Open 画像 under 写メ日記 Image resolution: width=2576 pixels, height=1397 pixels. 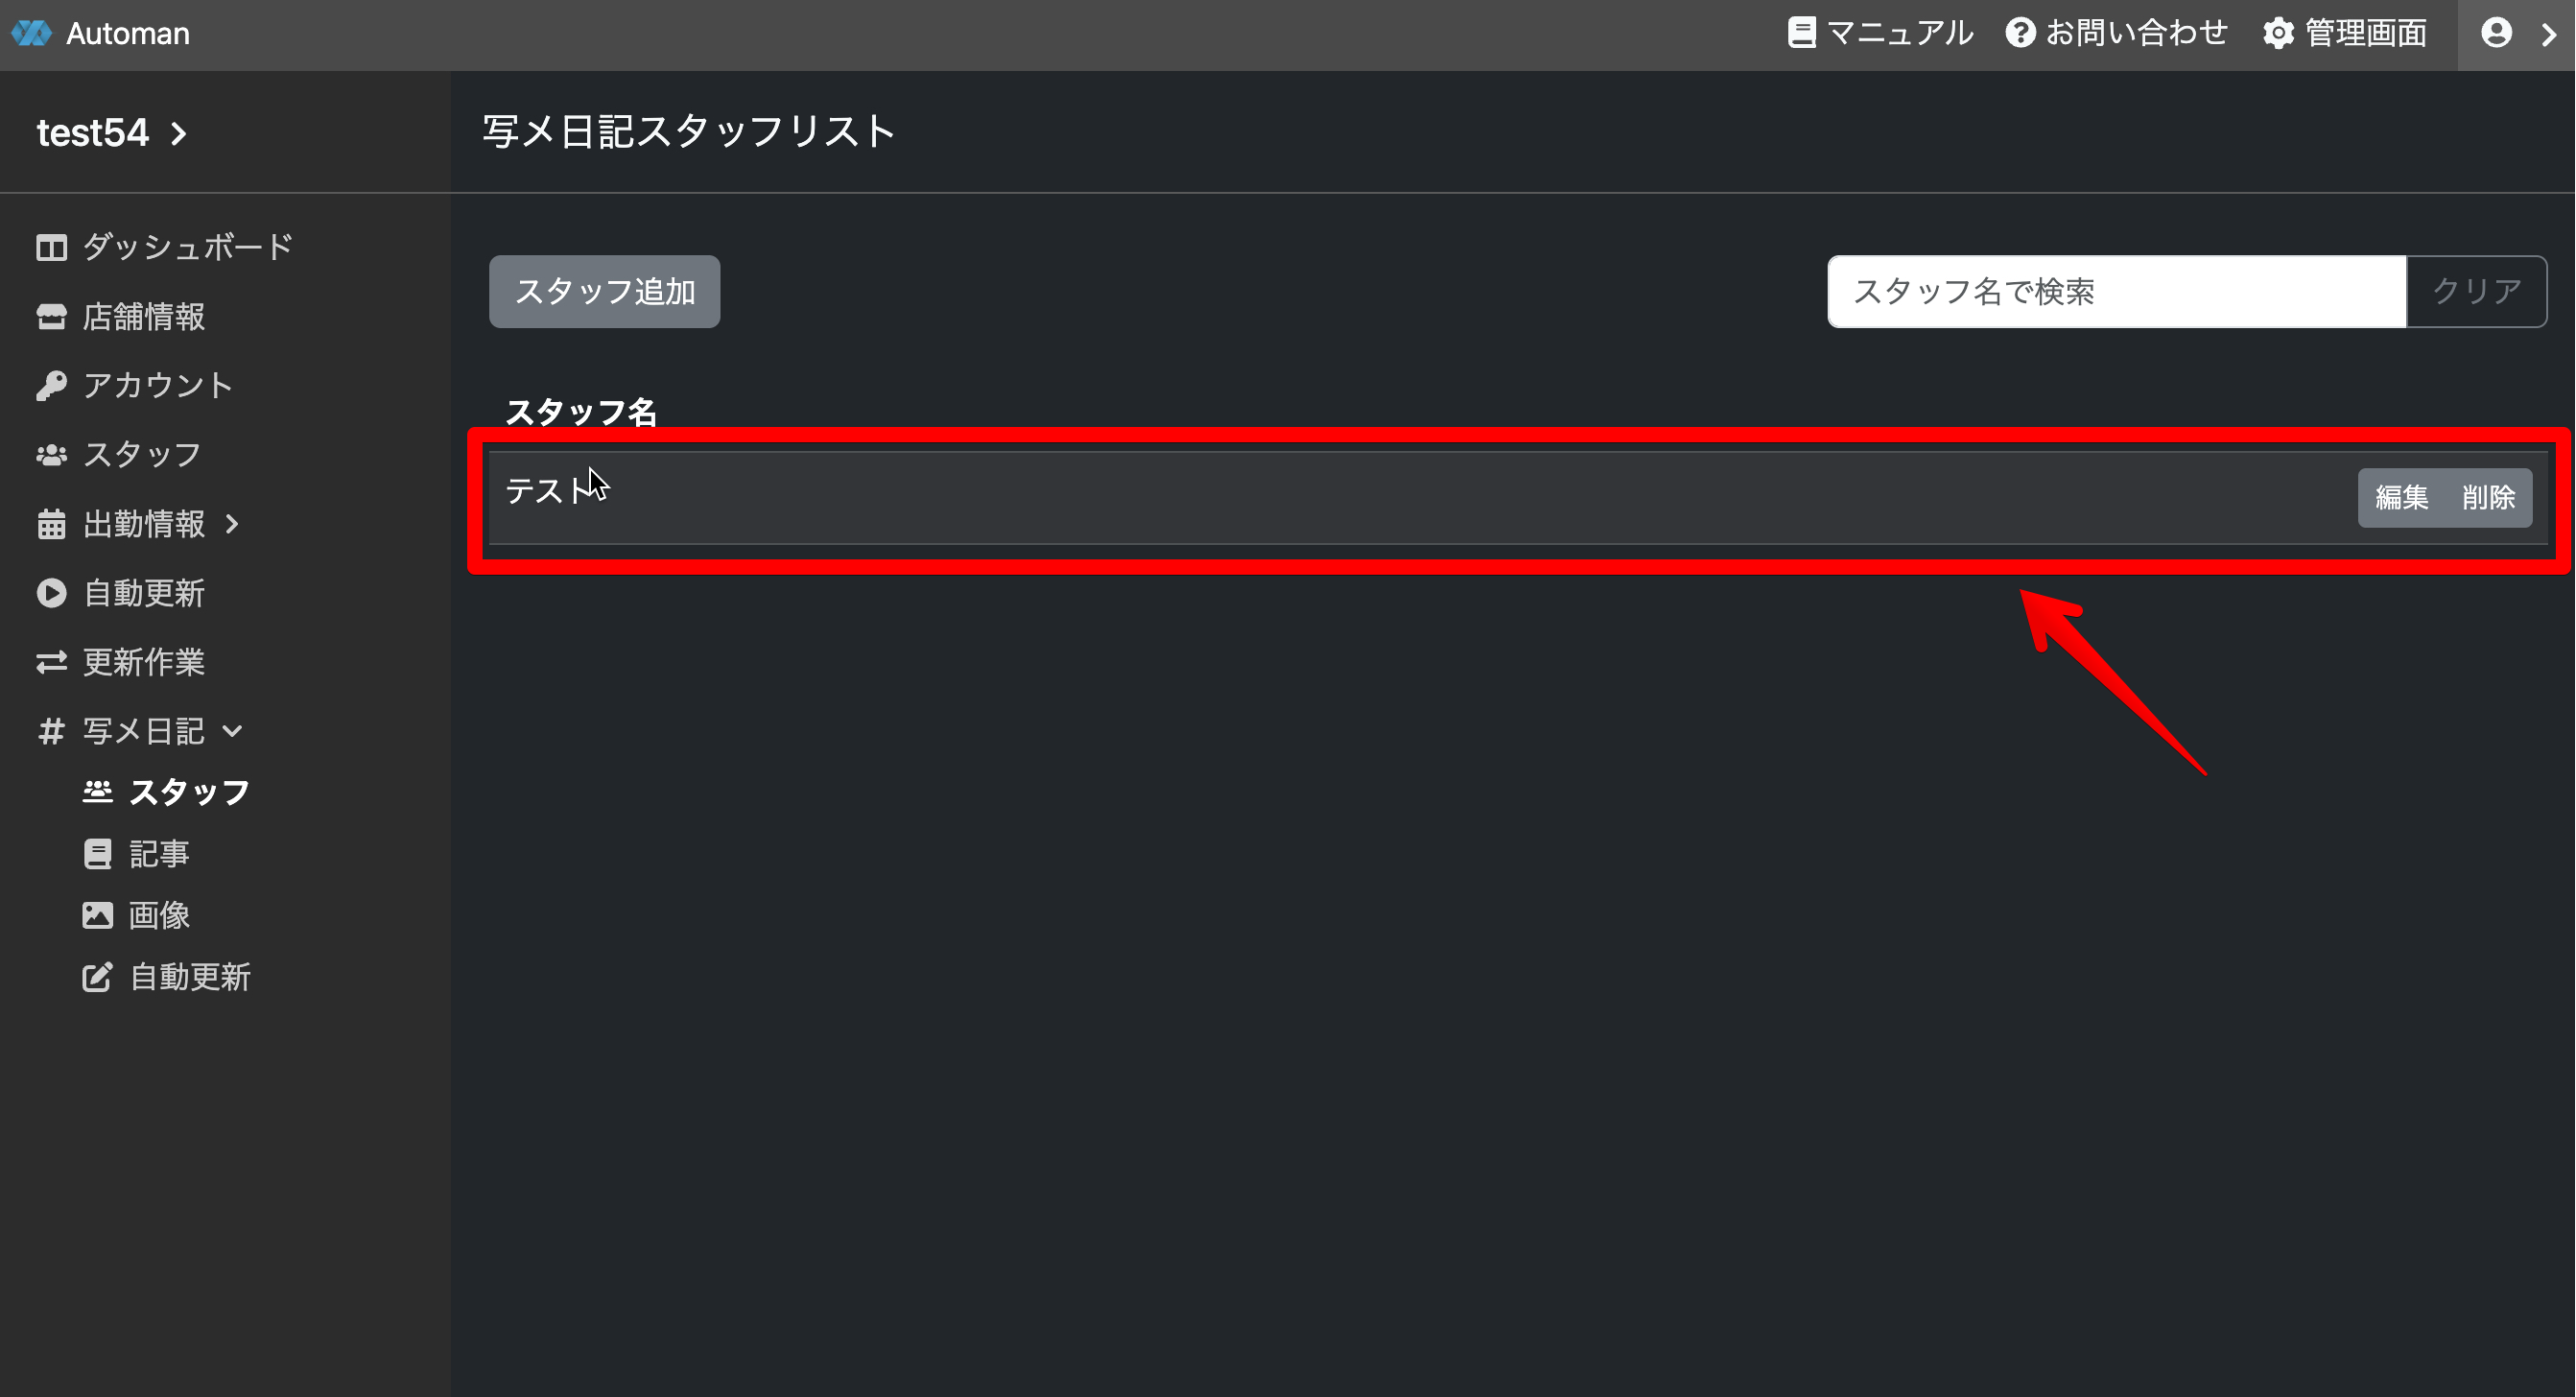tap(159, 915)
